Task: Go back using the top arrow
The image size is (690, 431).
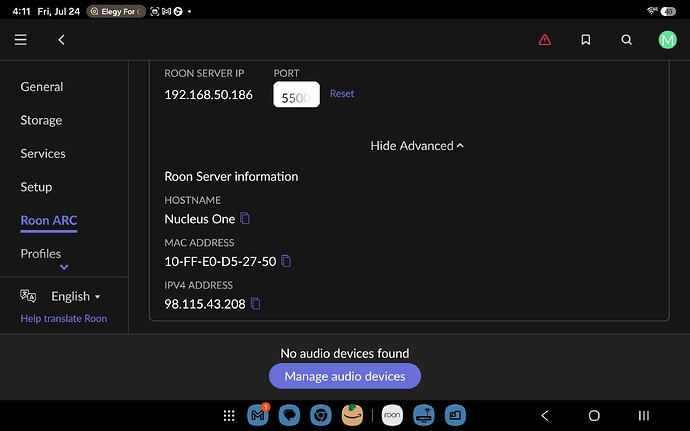Action: tap(61, 40)
